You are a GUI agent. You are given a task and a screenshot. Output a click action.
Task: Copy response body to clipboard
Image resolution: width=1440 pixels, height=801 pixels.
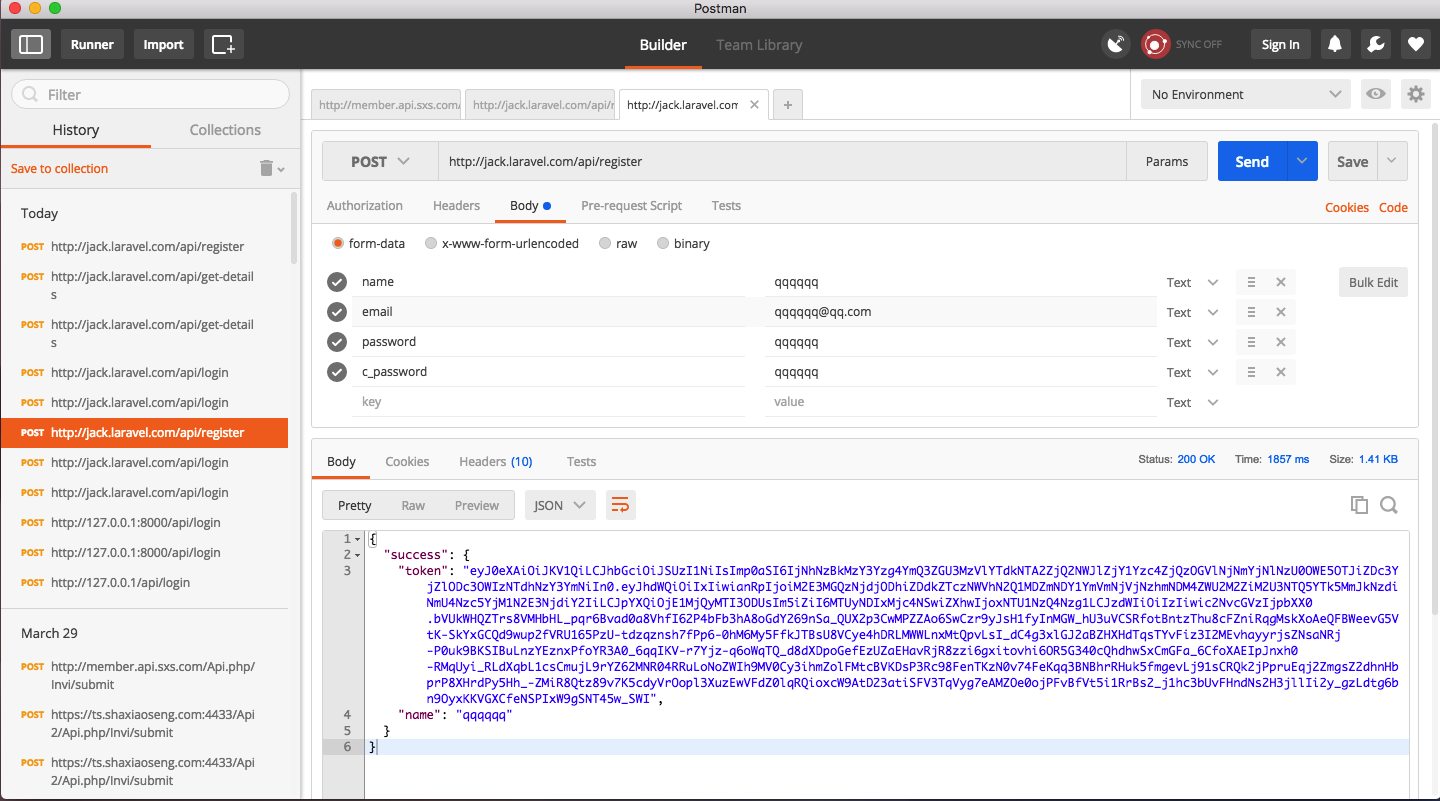click(x=1358, y=505)
